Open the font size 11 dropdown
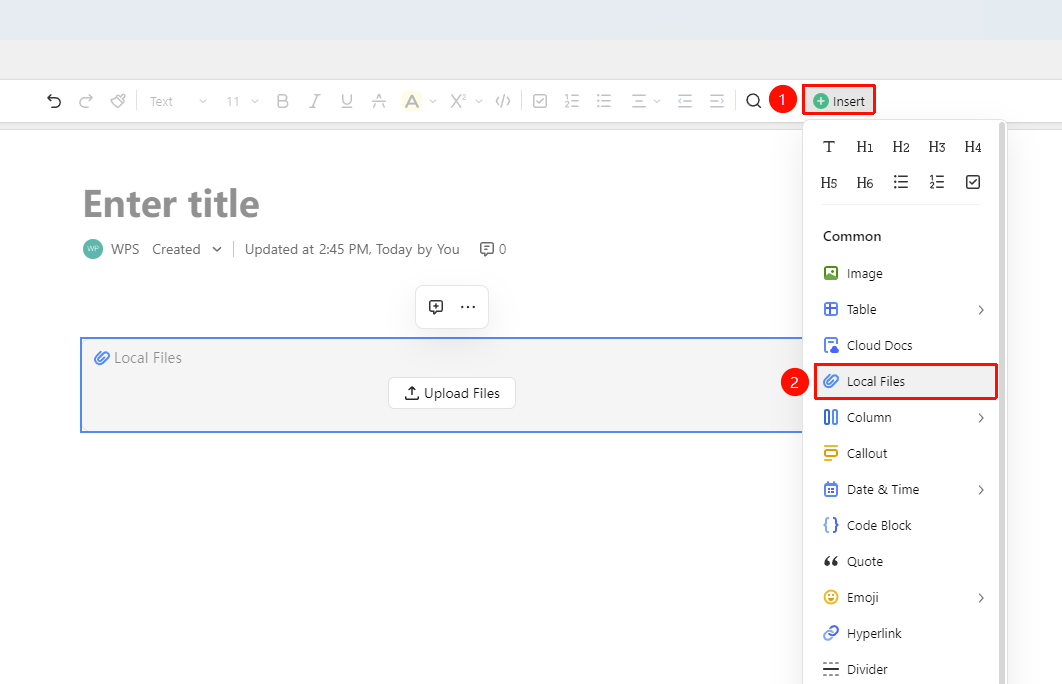 click(x=242, y=102)
